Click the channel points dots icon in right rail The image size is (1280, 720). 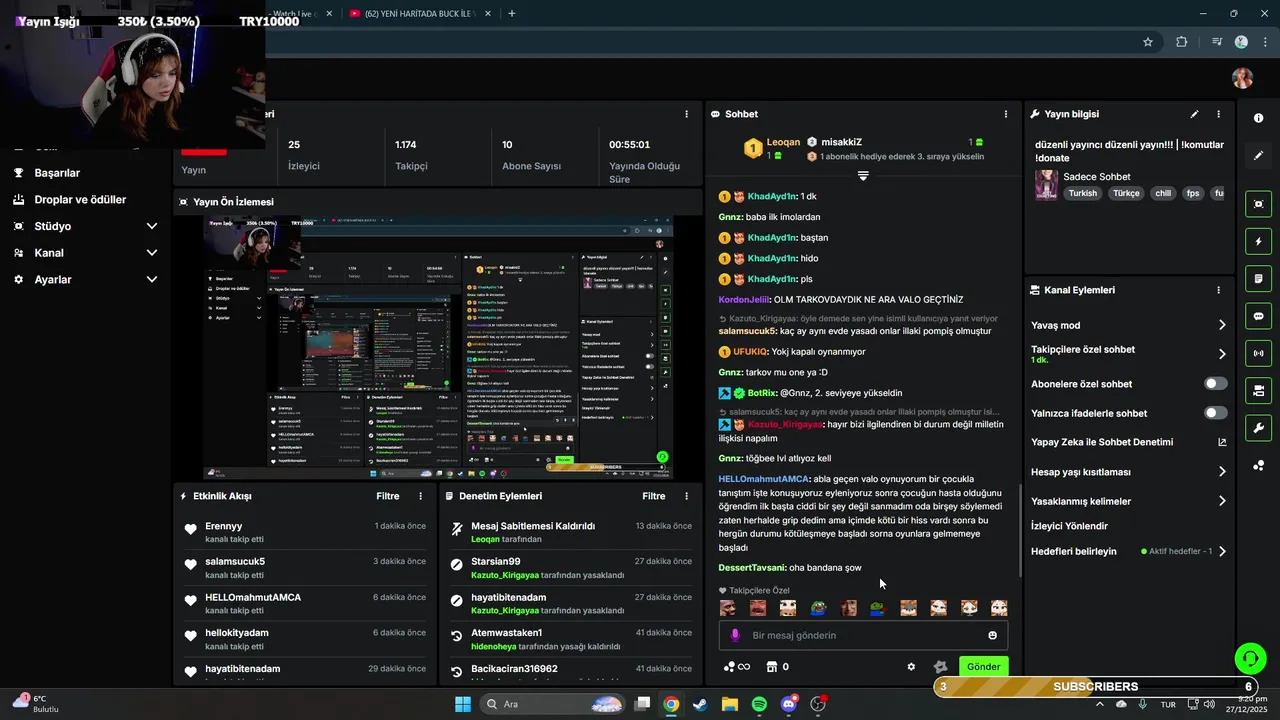1258,465
